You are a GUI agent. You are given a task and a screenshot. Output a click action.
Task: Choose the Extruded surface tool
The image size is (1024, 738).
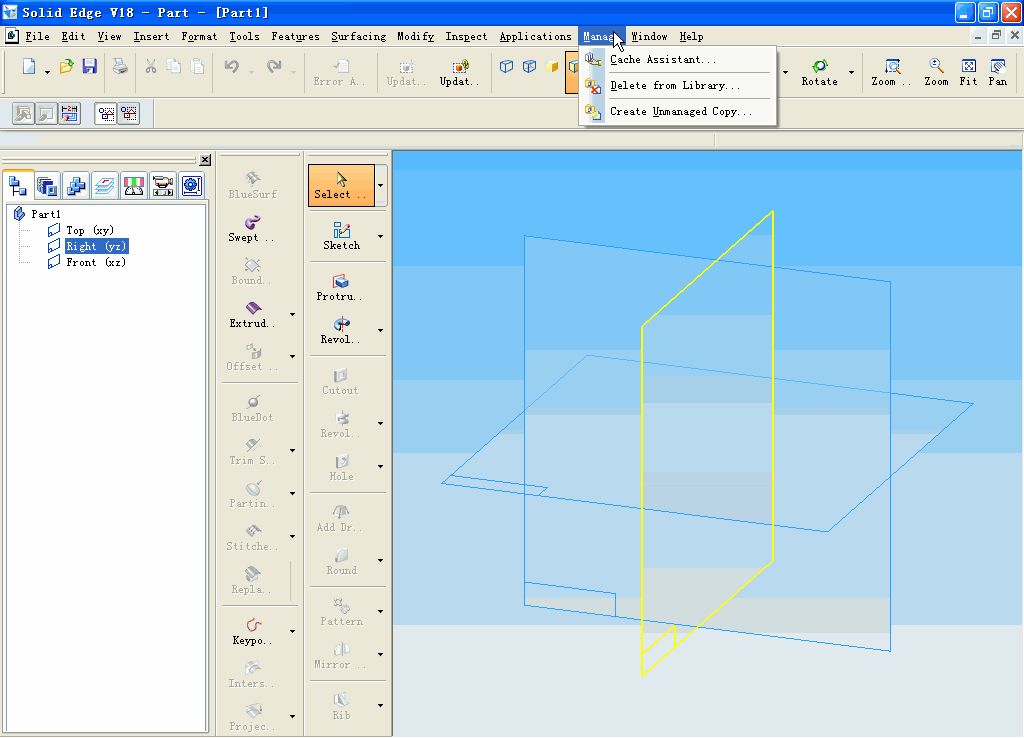[x=253, y=315]
